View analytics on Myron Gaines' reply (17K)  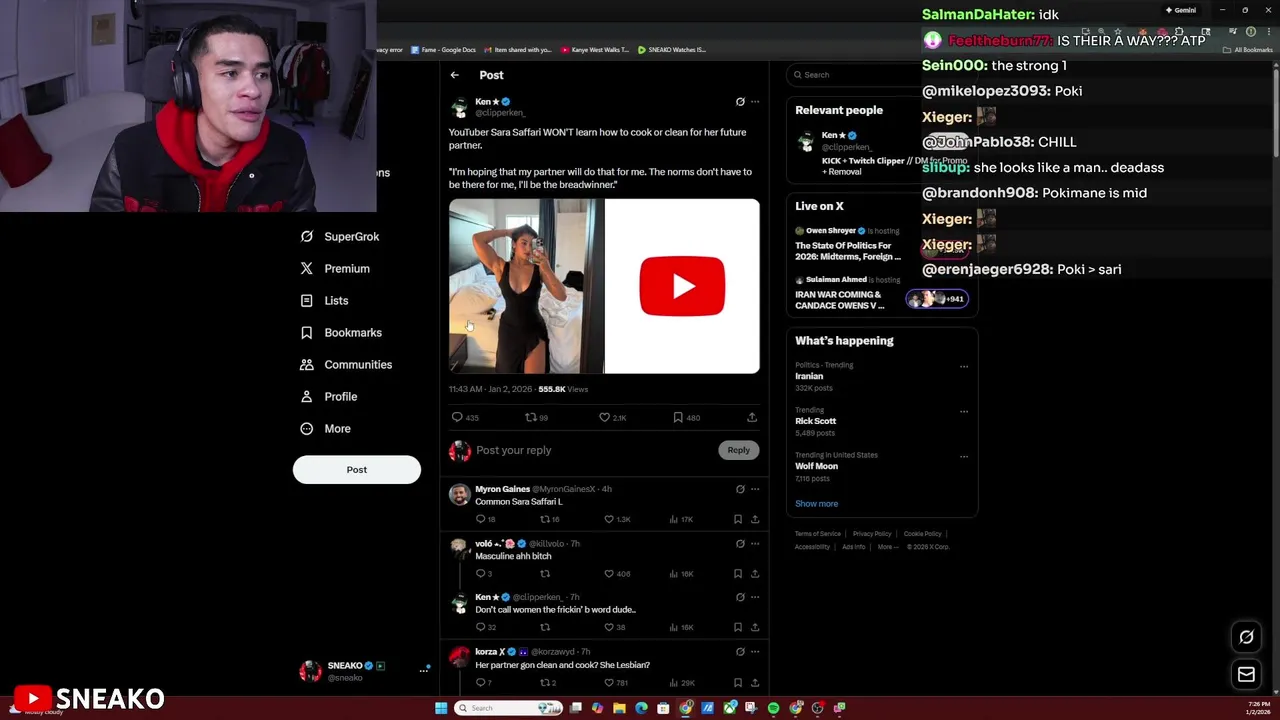(x=681, y=520)
